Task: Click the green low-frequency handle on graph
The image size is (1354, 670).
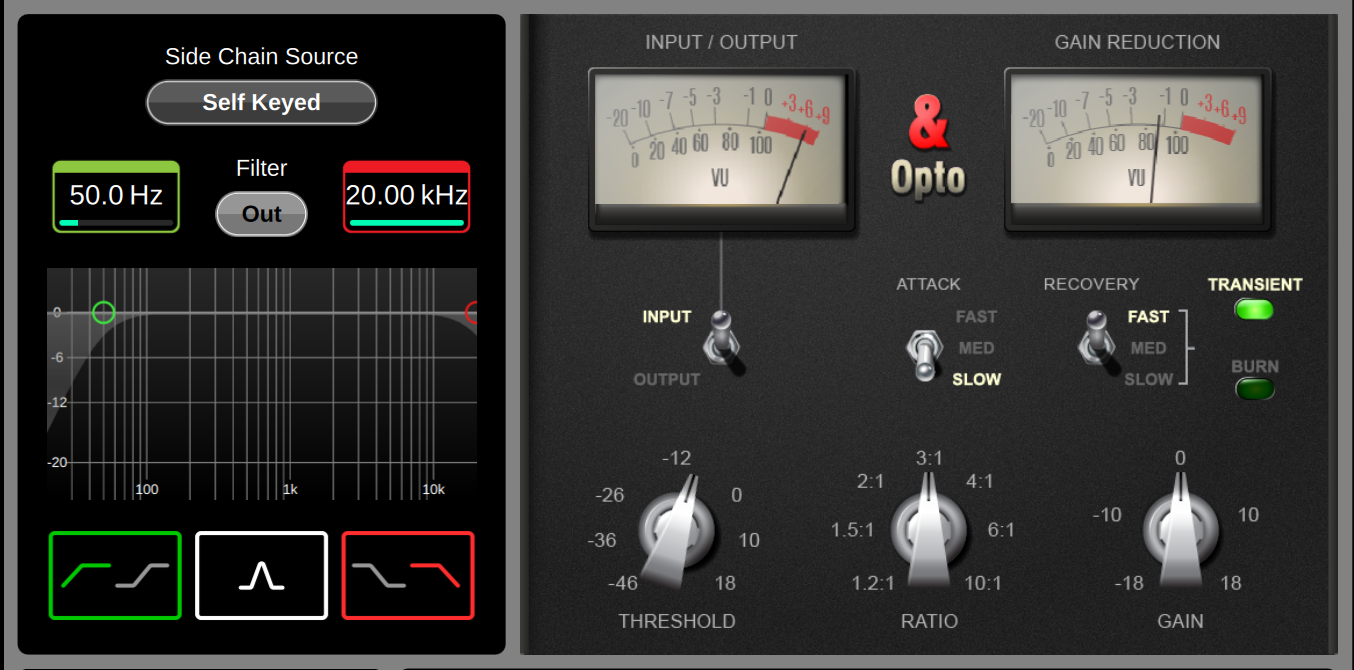Action: [103, 312]
